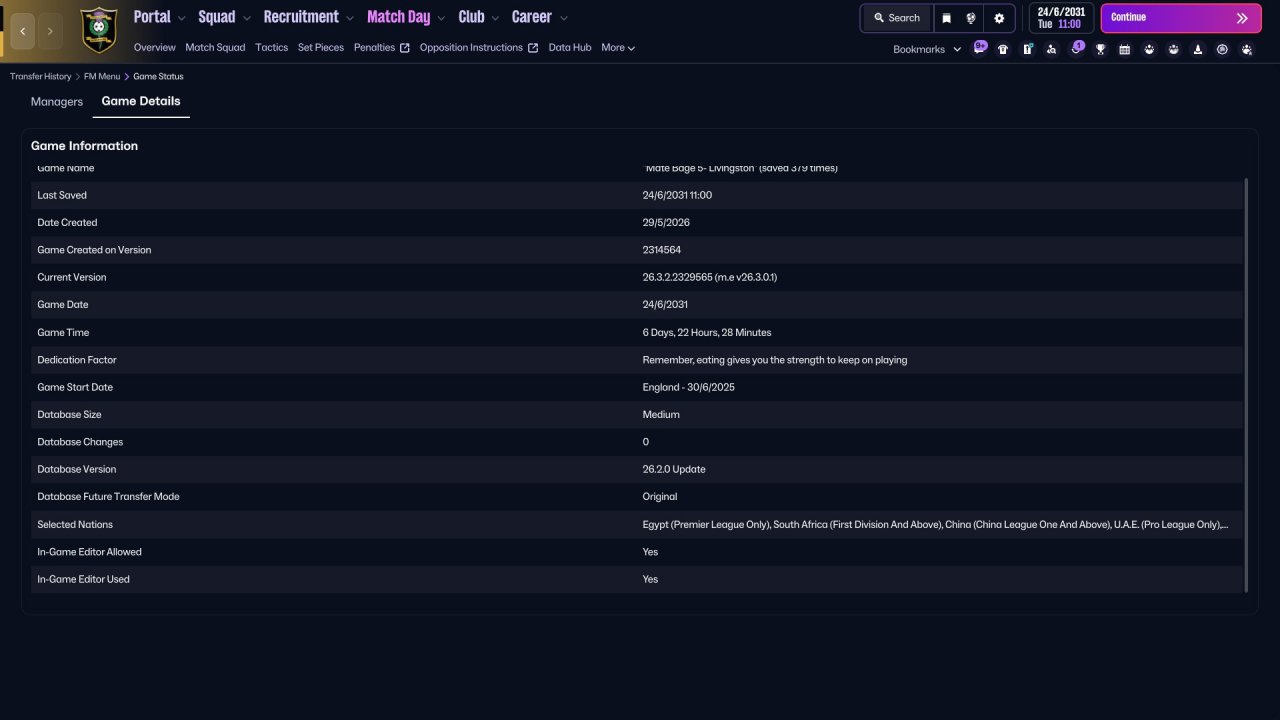Click the Game Information vertical scrollbar

pos(1246,385)
